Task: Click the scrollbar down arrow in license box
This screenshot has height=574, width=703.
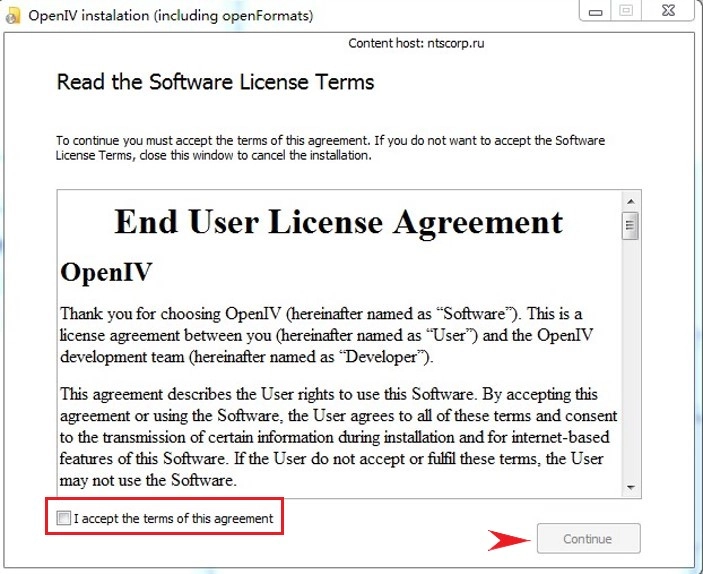Action: (630, 487)
